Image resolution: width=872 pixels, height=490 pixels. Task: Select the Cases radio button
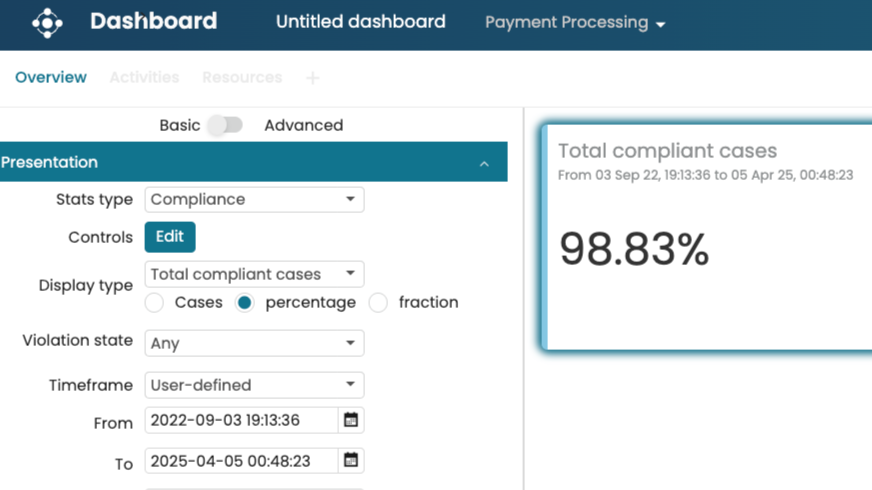(155, 303)
